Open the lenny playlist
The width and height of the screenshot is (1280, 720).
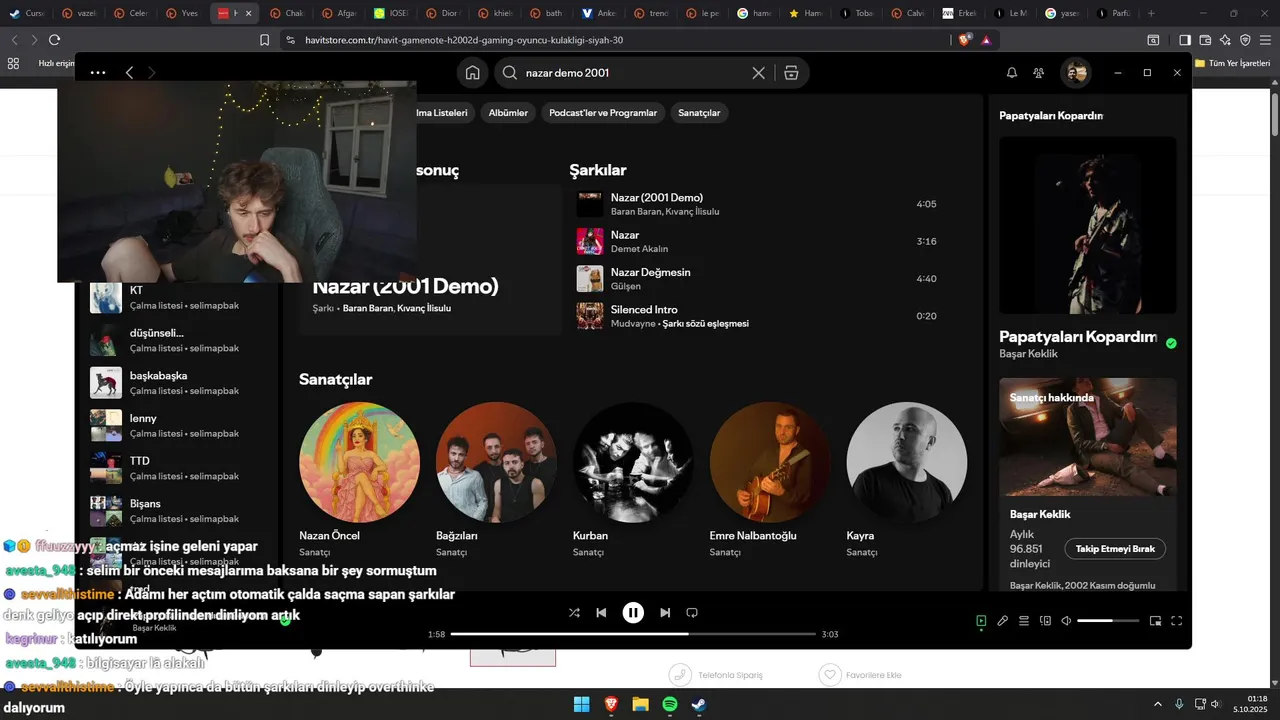tap(178, 425)
